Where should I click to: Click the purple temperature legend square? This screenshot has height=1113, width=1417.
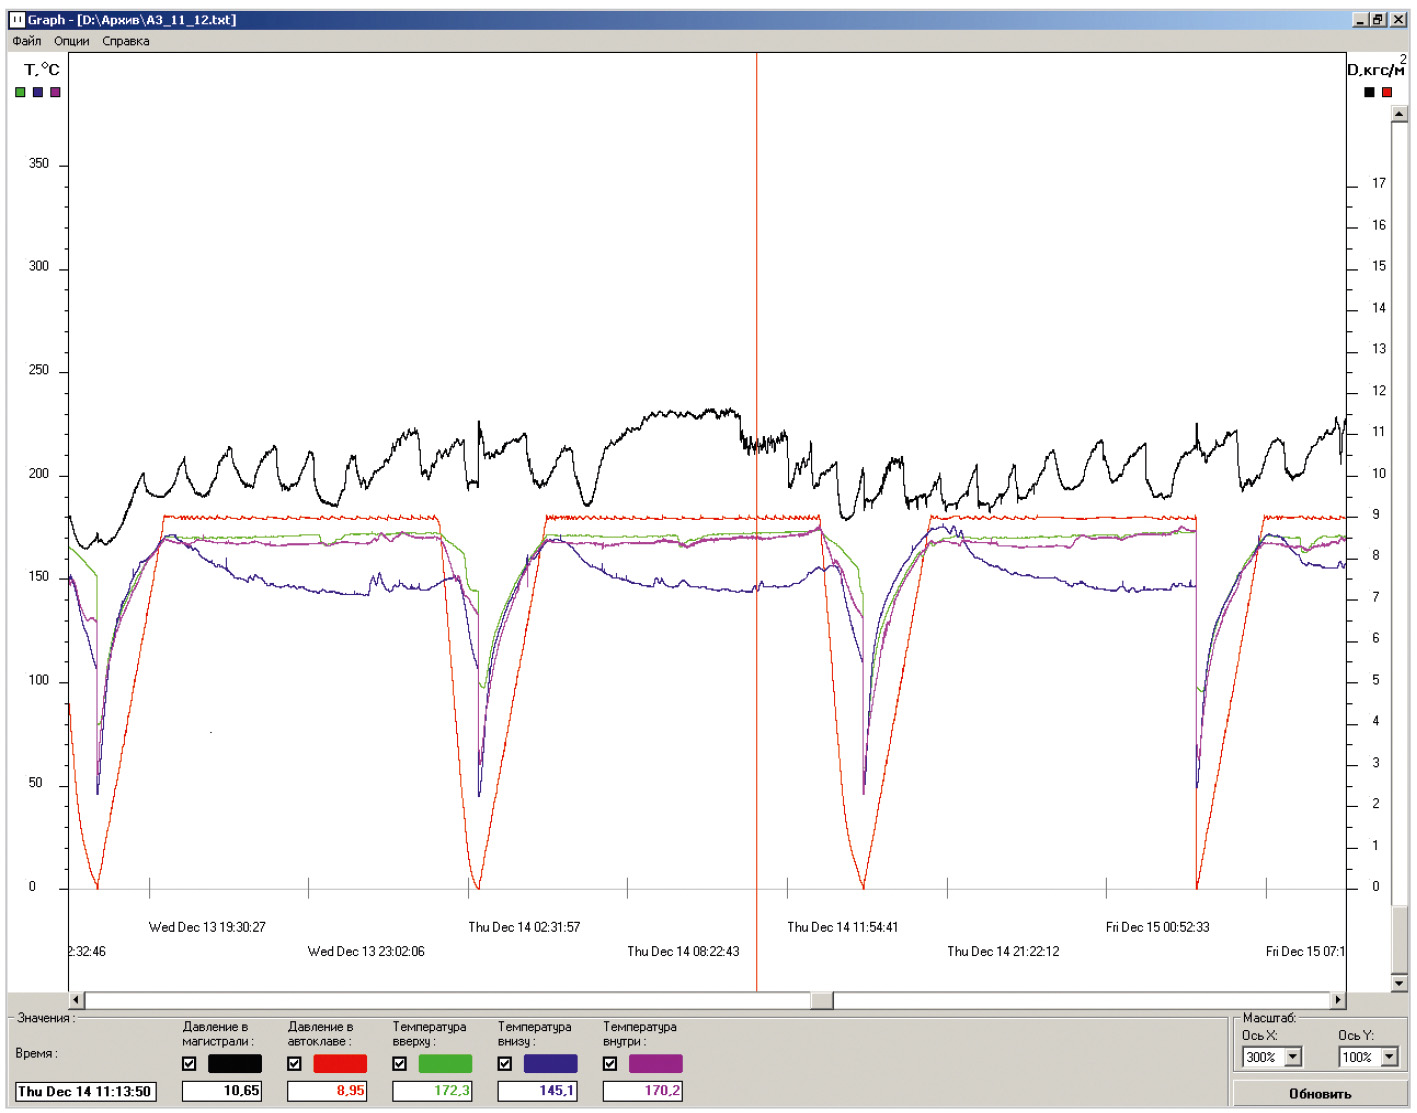[55, 92]
